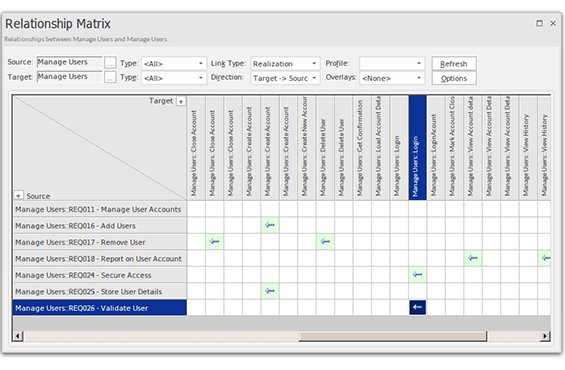
Task: Select the relationship arrow for REQ016 Add Users
Action: pyautogui.click(x=270, y=225)
